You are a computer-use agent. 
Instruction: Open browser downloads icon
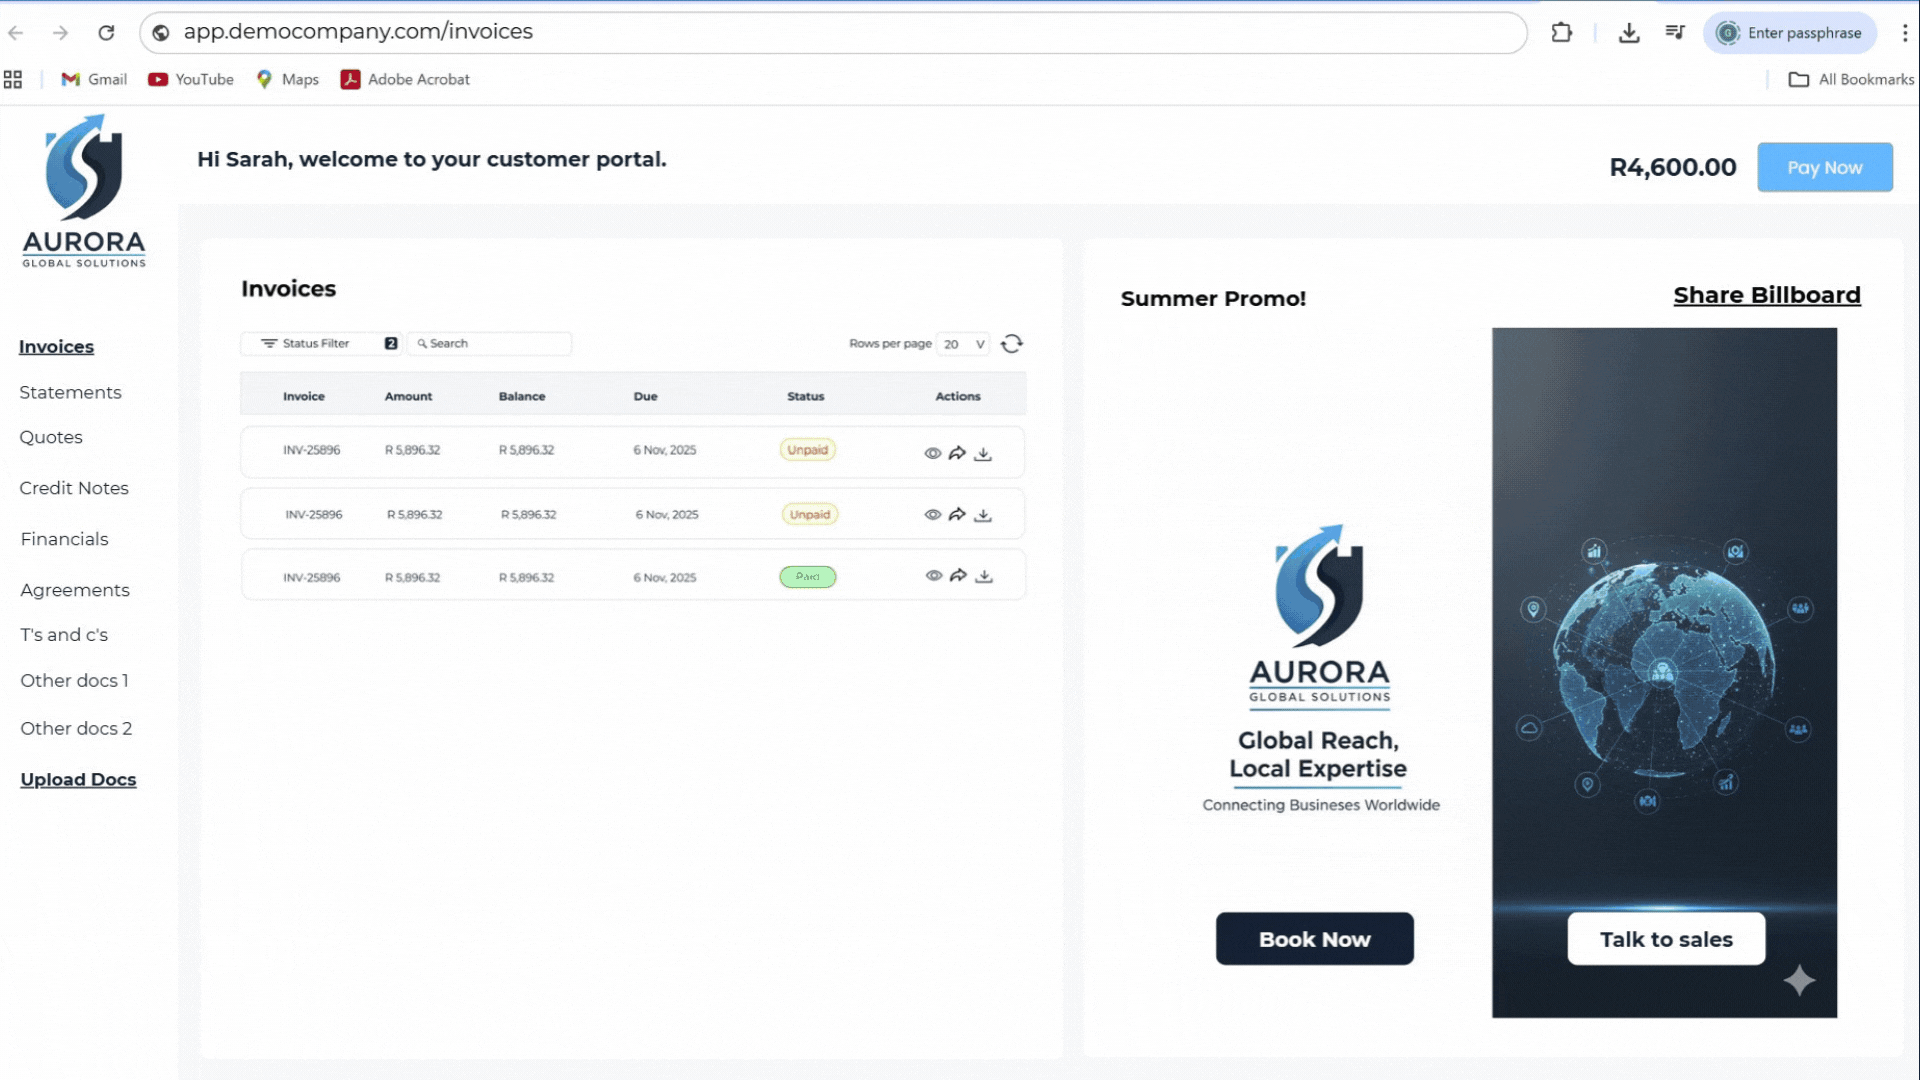pos(1629,33)
